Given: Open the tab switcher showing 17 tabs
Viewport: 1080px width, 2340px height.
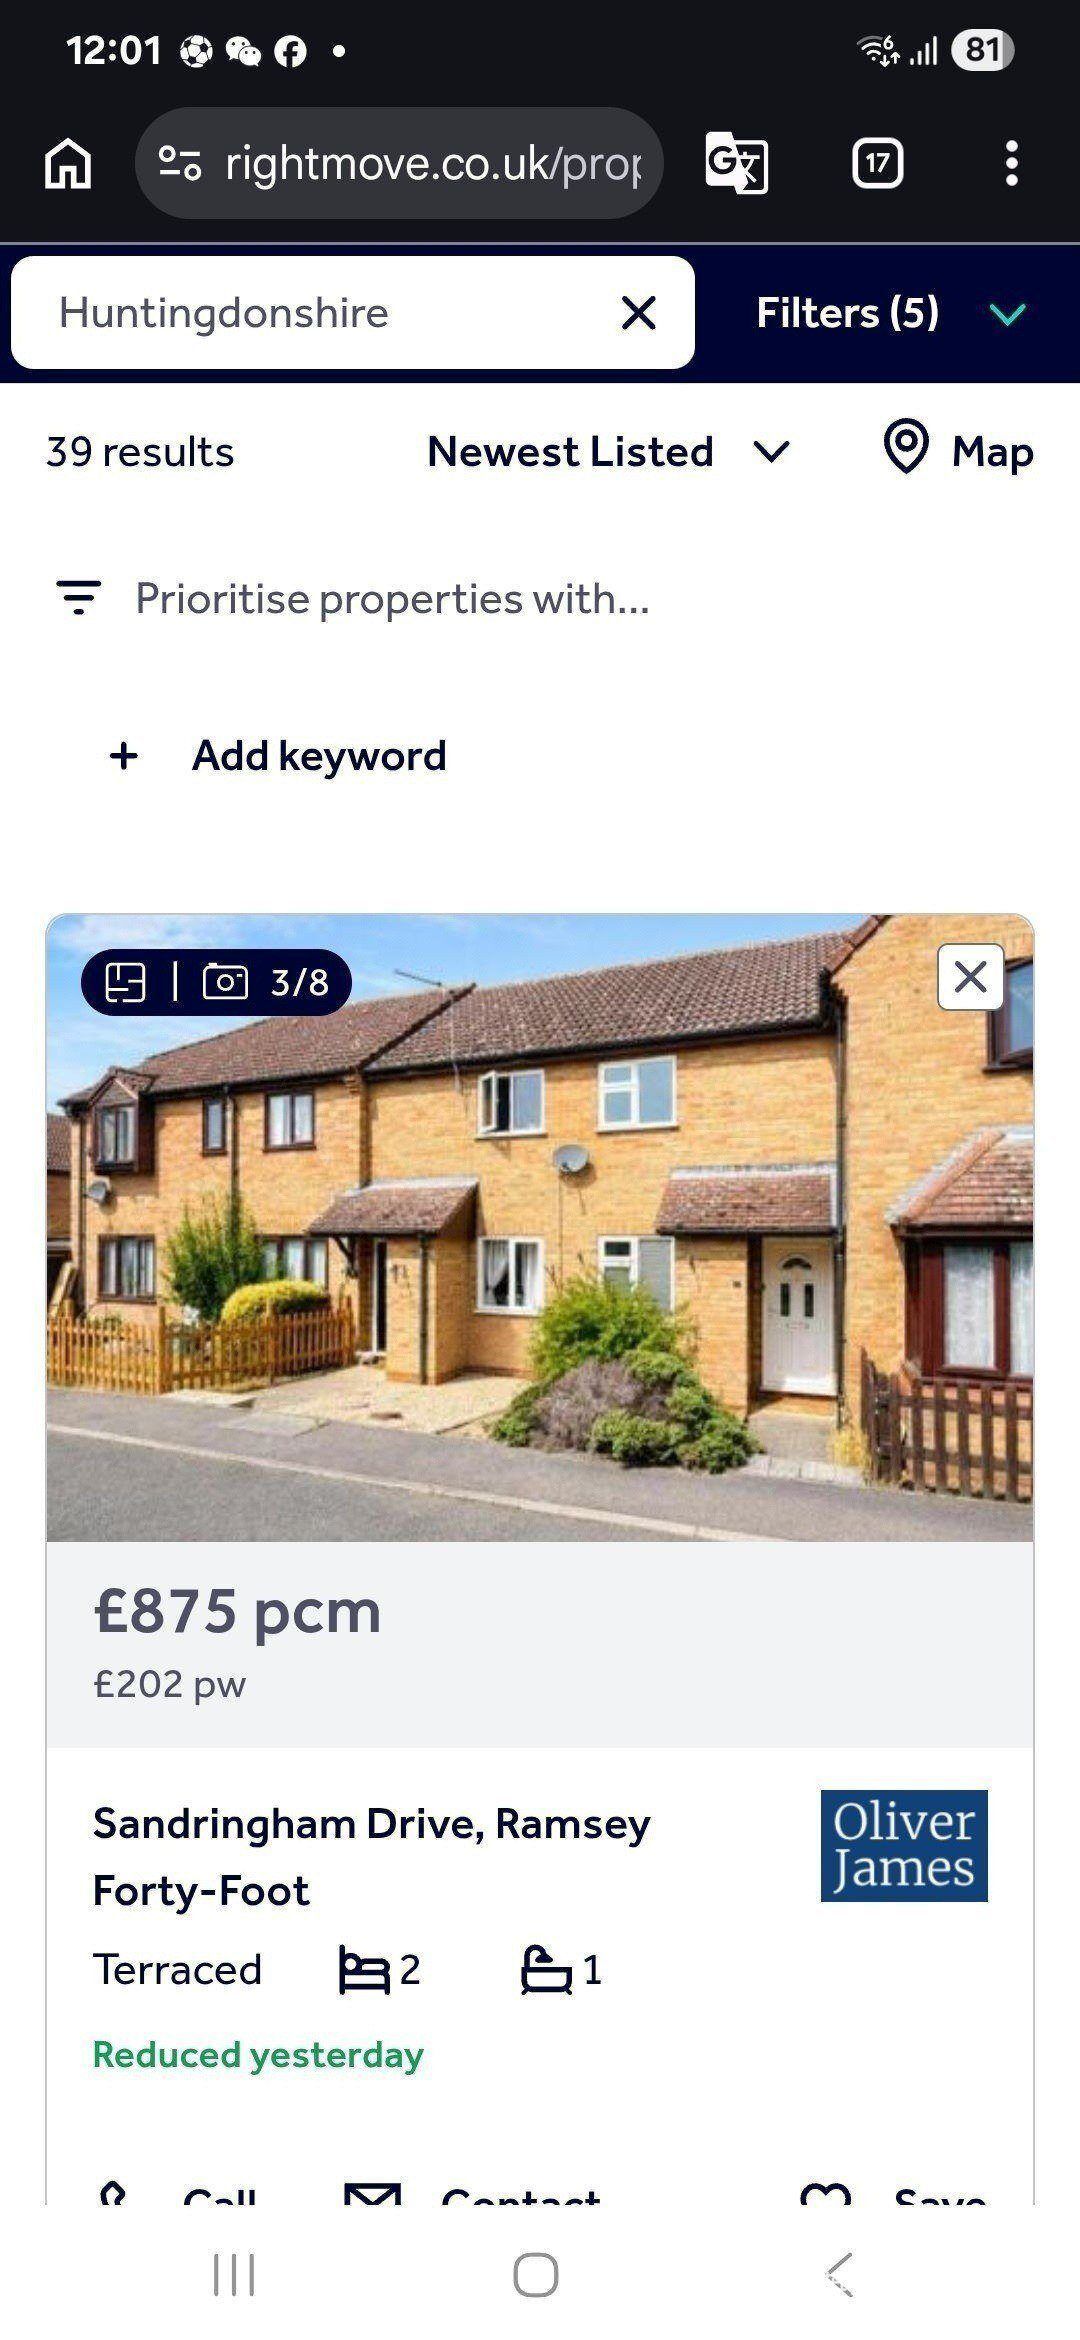Looking at the screenshot, I should [x=877, y=163].
